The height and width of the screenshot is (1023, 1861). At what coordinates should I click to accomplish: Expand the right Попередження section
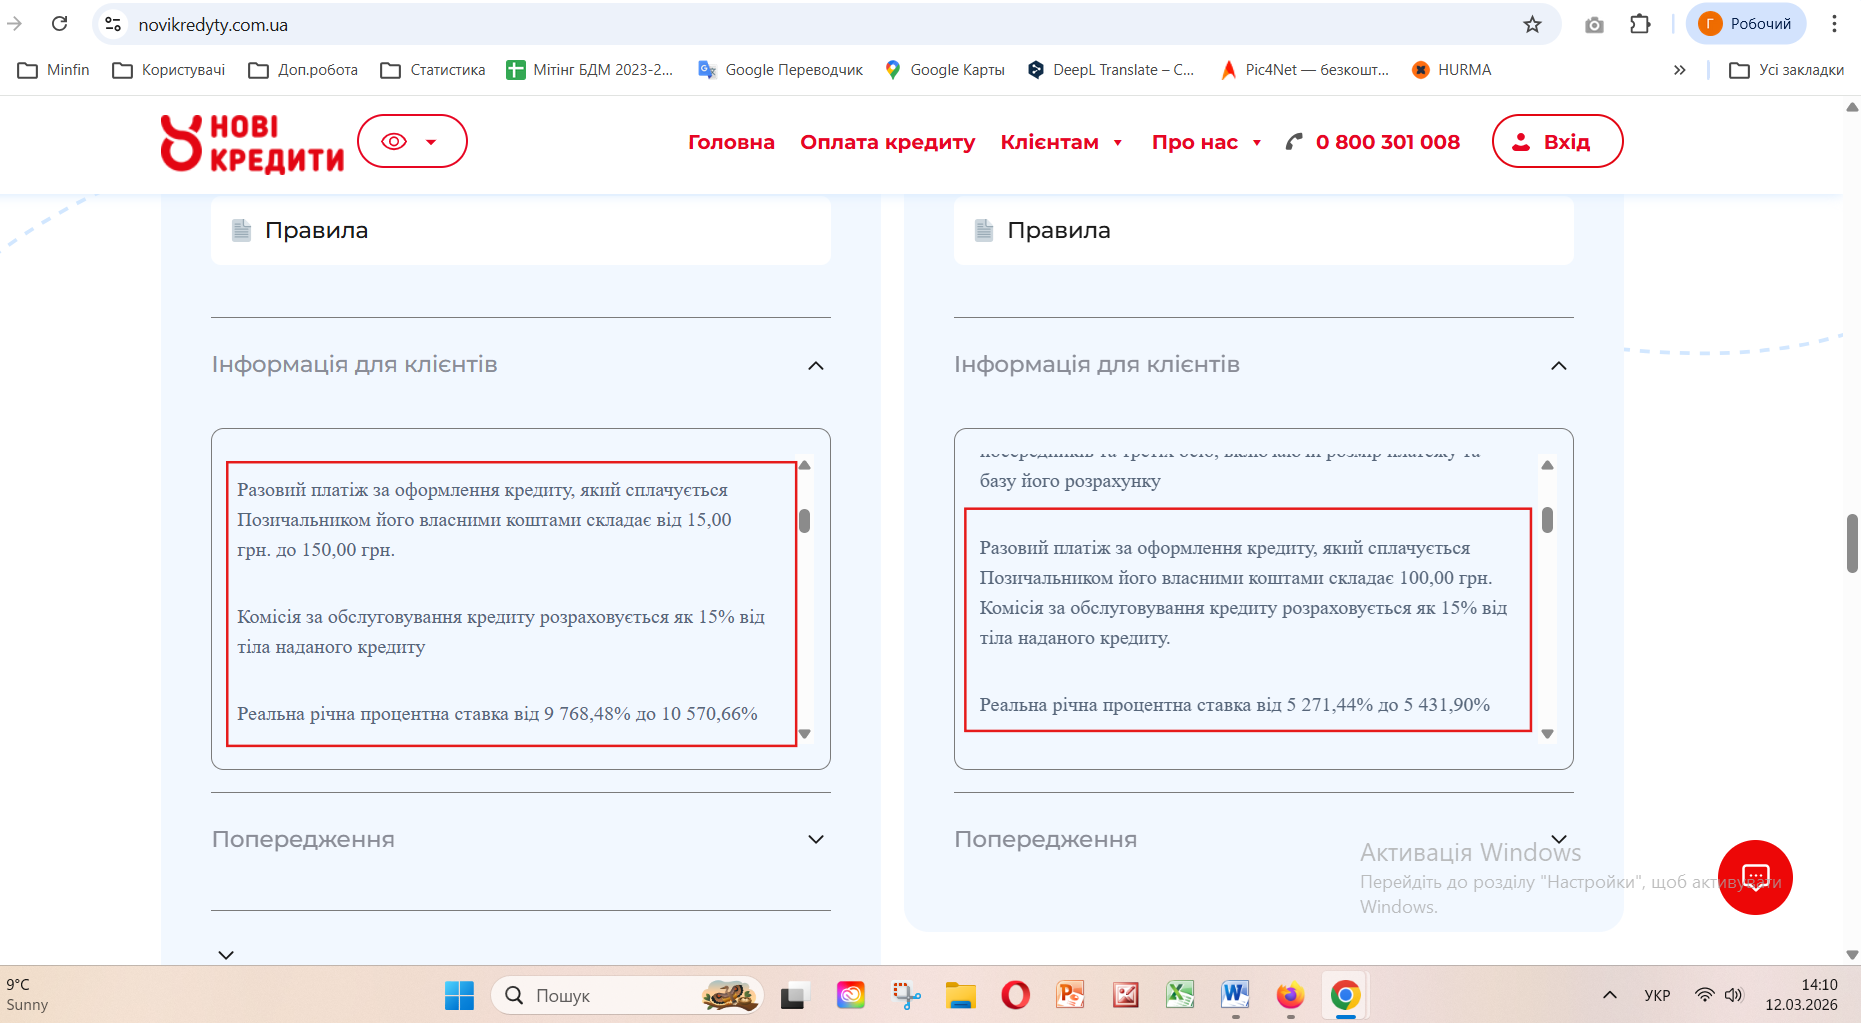pyautogui.click(x=1558, y=839)
